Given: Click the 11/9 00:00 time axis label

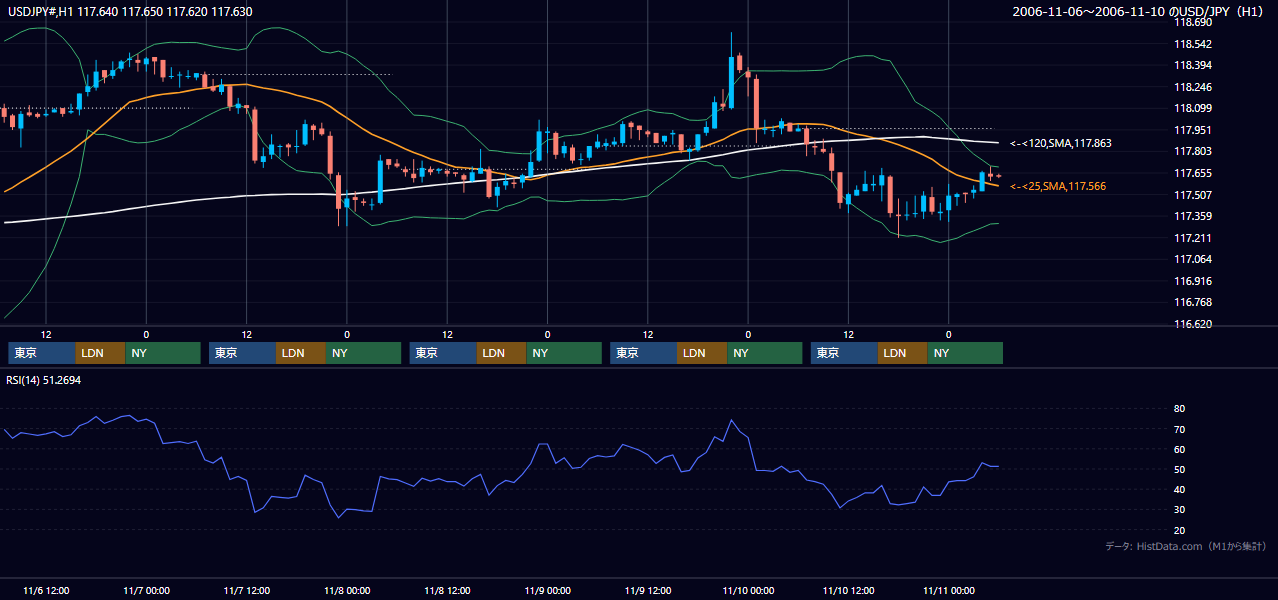Looking at the screenshot, I should (x=547, y=590).
